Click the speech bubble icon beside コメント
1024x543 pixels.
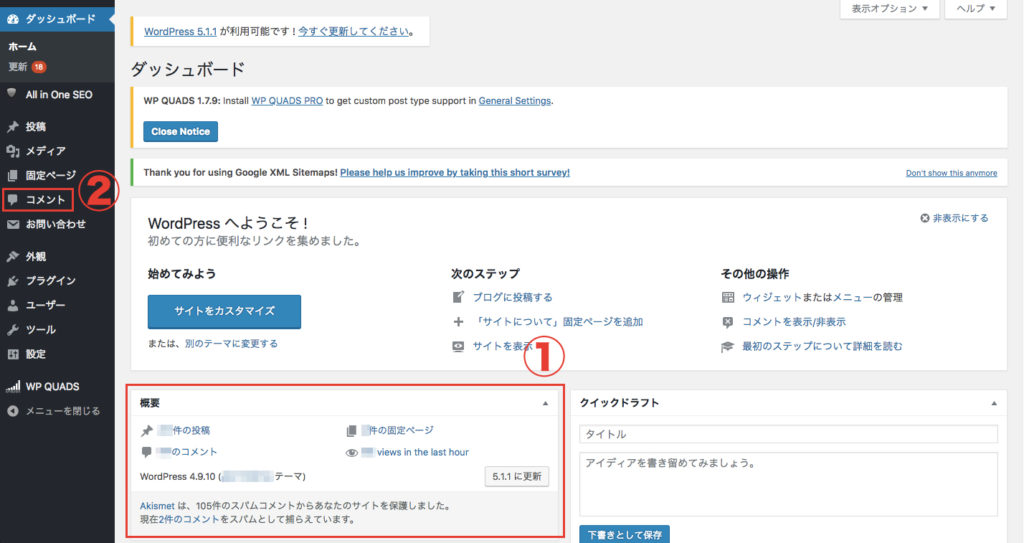click(x=12, y=200)
